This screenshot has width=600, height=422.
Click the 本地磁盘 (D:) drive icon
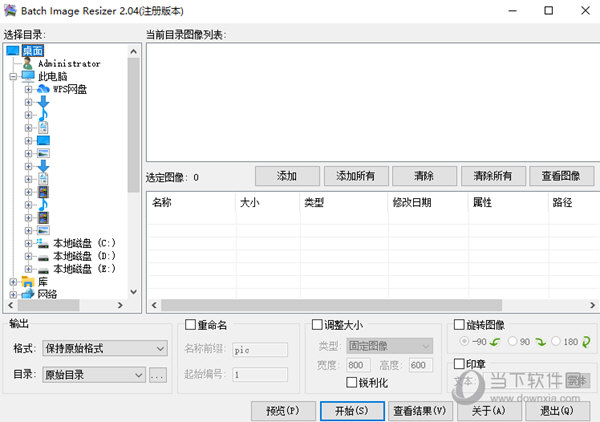point(43,256)
